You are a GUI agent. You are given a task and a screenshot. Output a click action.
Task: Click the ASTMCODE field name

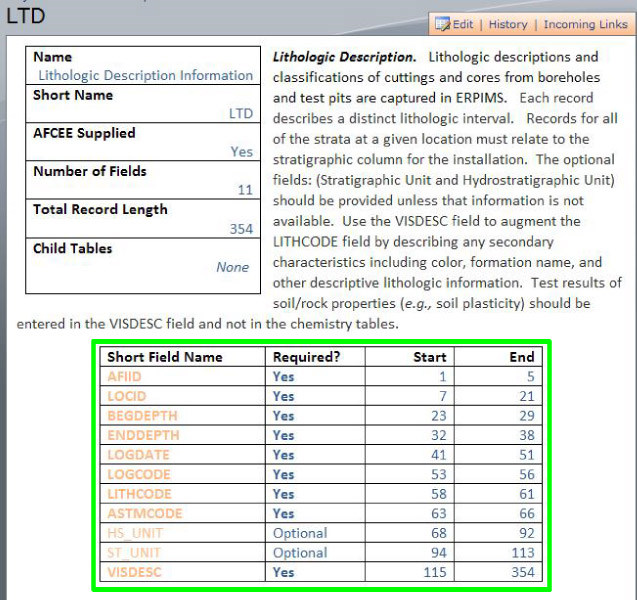[x=144, y=513]
